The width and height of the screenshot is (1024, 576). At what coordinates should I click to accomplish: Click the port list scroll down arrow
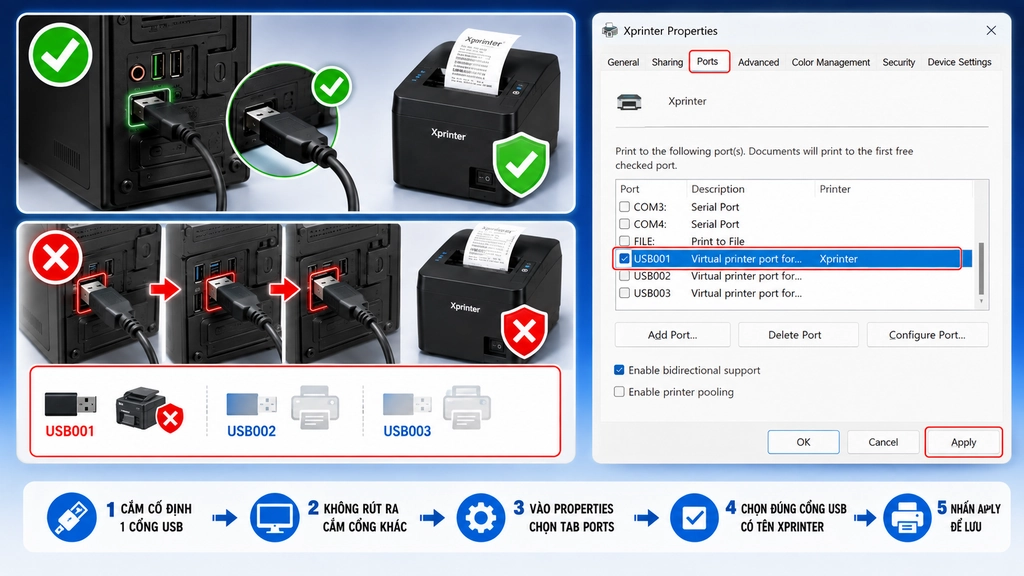pyautogui.click(x=981, y=302)
